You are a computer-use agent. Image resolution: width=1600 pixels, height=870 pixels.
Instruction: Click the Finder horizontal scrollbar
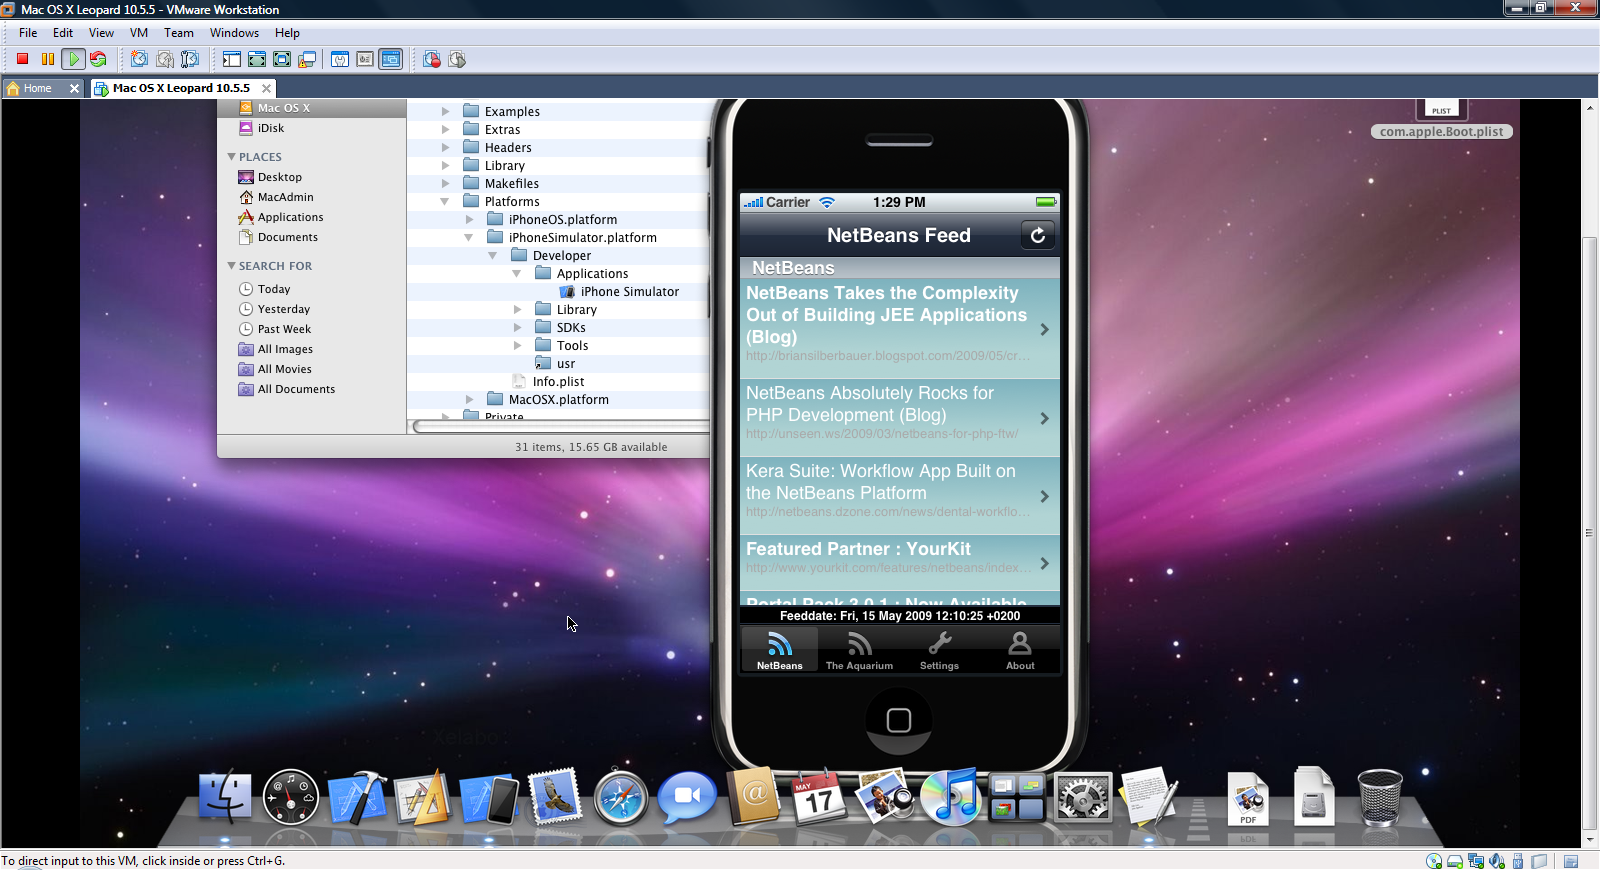561,427
